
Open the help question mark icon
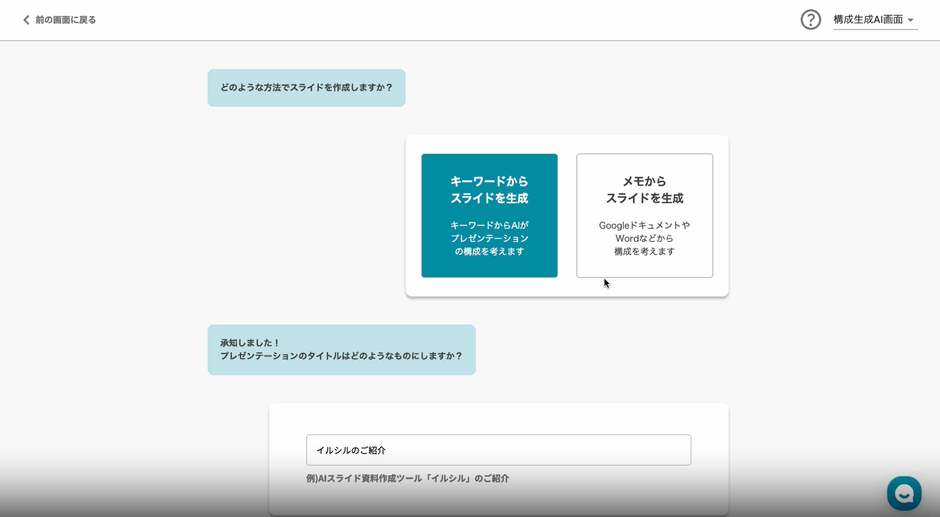point(810,20)
